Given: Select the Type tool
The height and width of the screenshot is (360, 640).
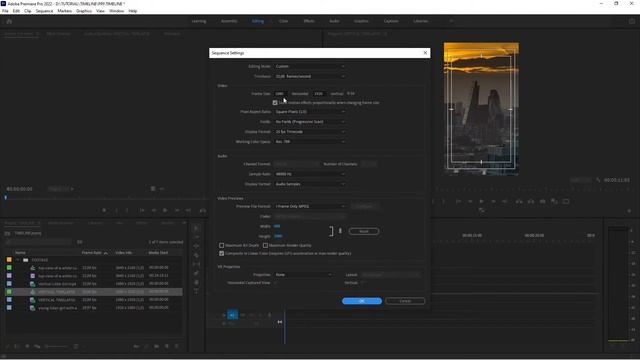Looking at the screenshot, I should click(196, 291).
